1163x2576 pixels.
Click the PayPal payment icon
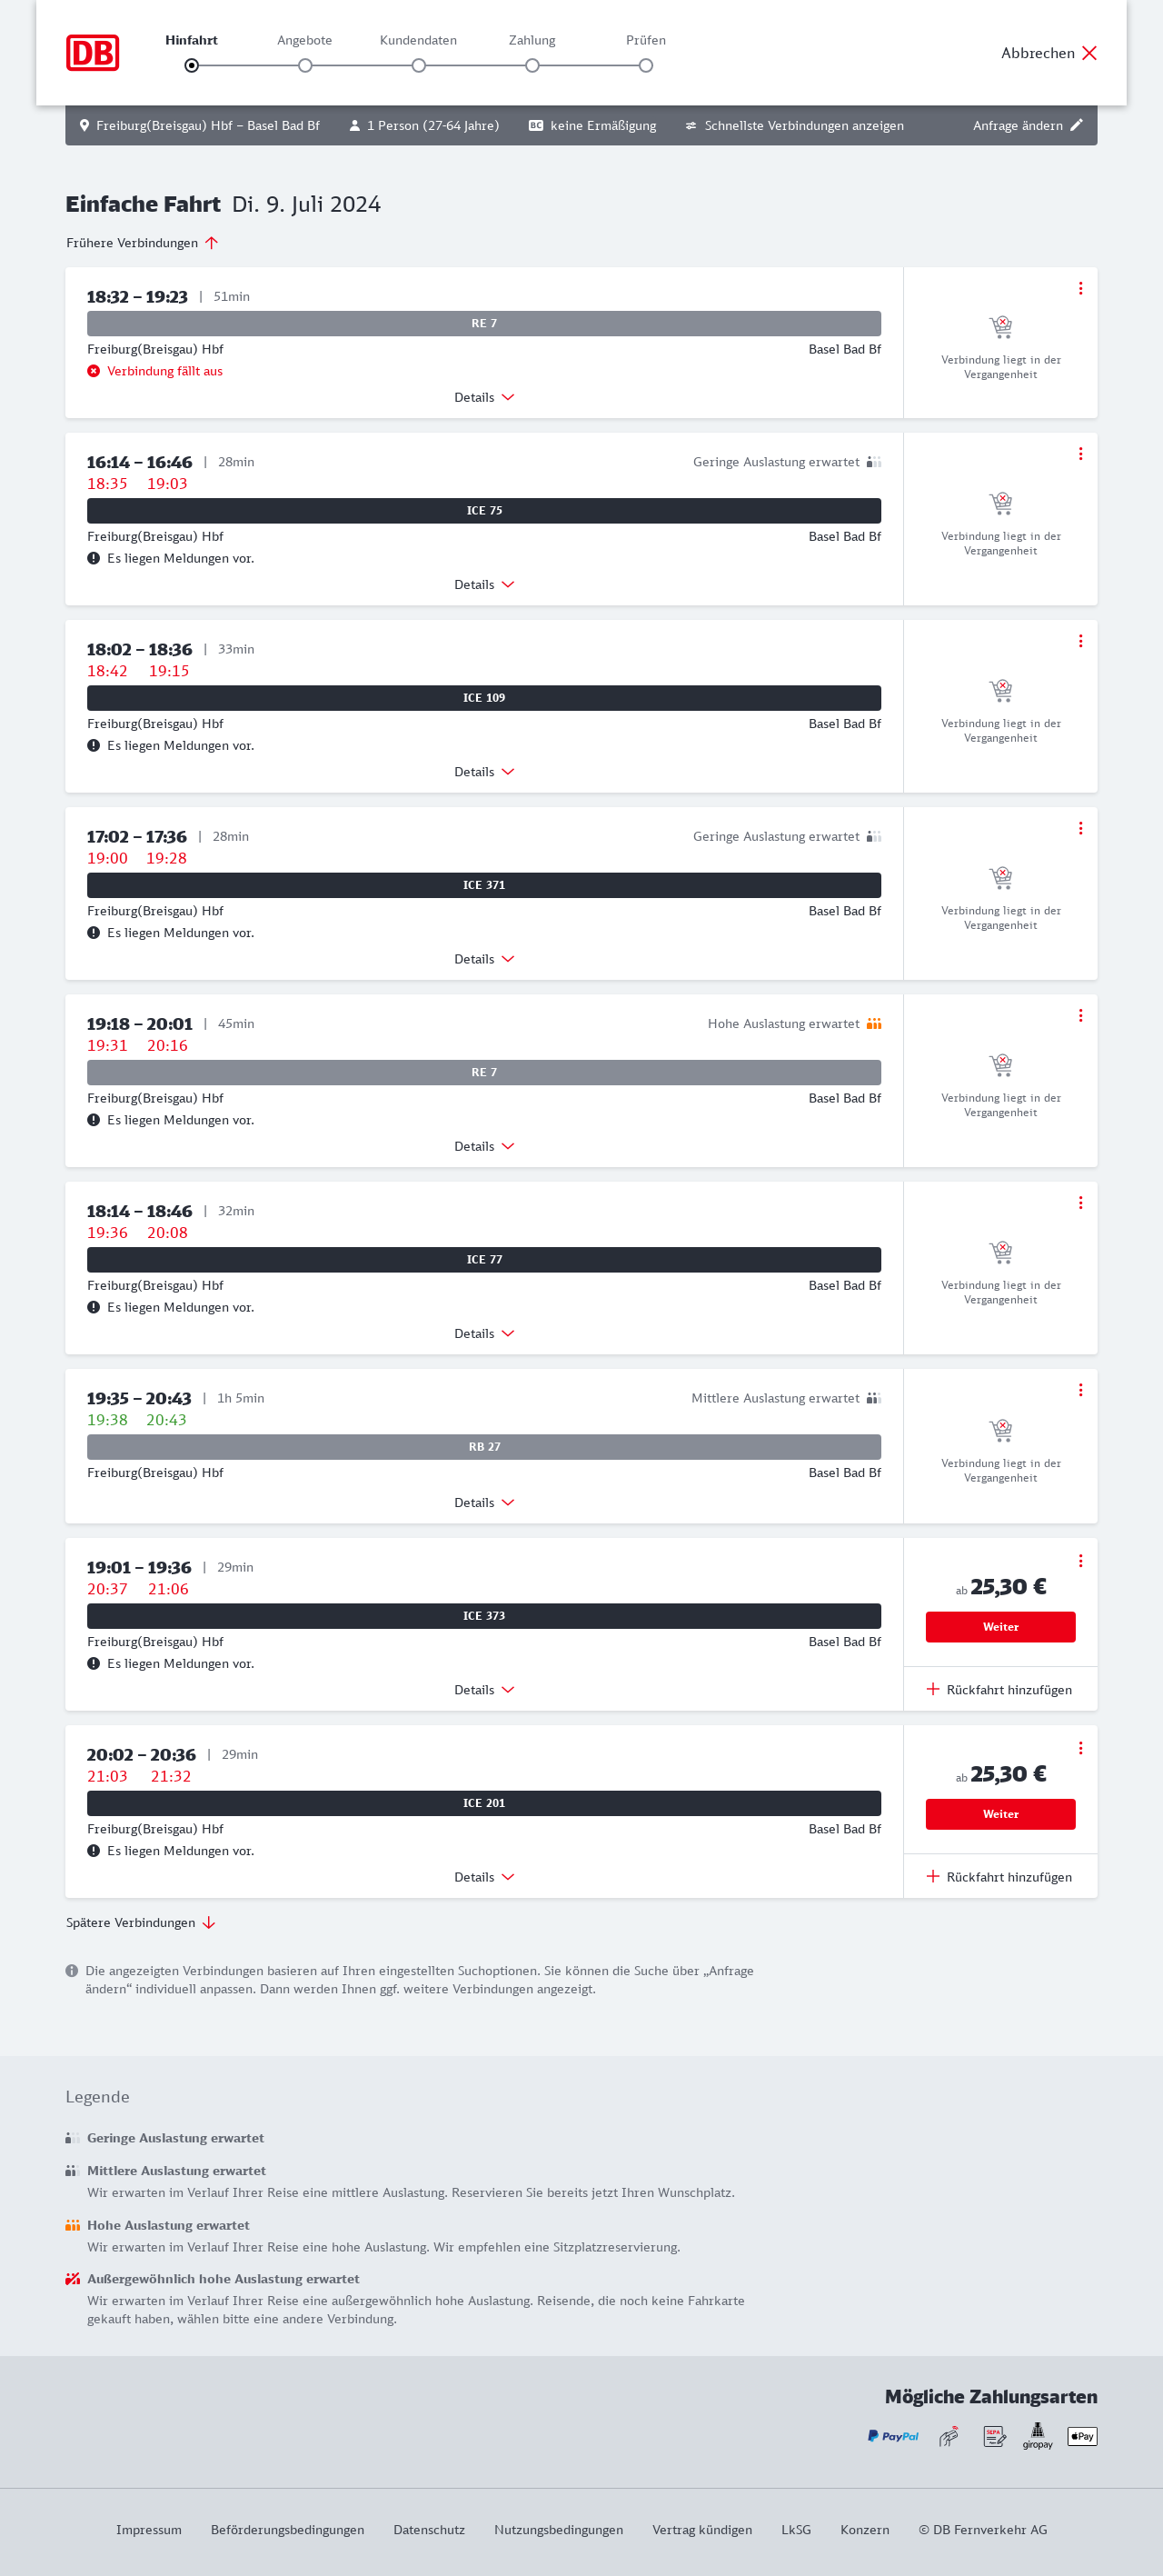[892, 2436]
